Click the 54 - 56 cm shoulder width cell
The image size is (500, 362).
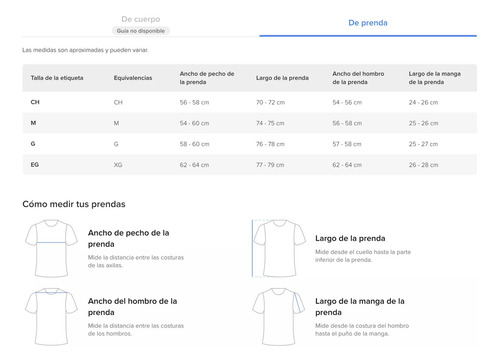click(347, 102)
